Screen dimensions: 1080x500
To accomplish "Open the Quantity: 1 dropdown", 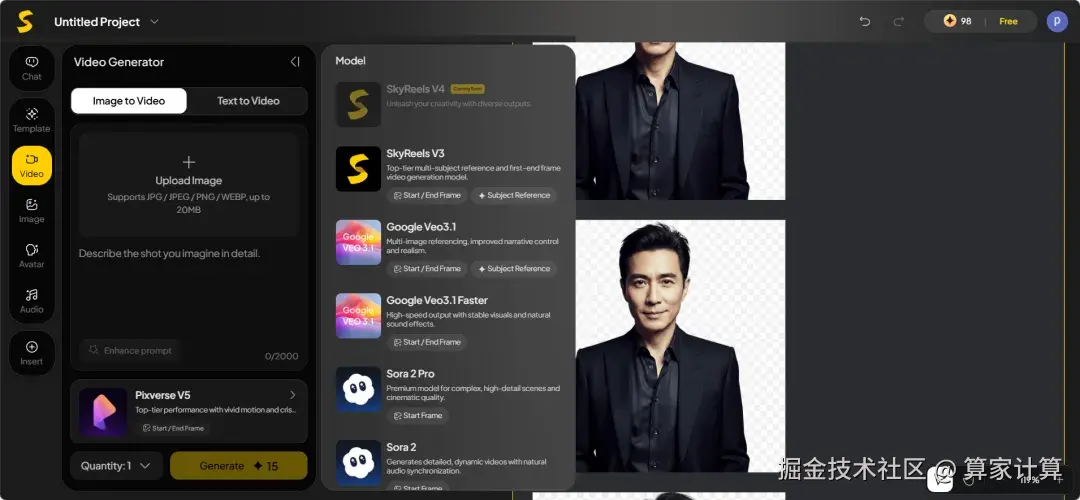I will coord(116,466).
